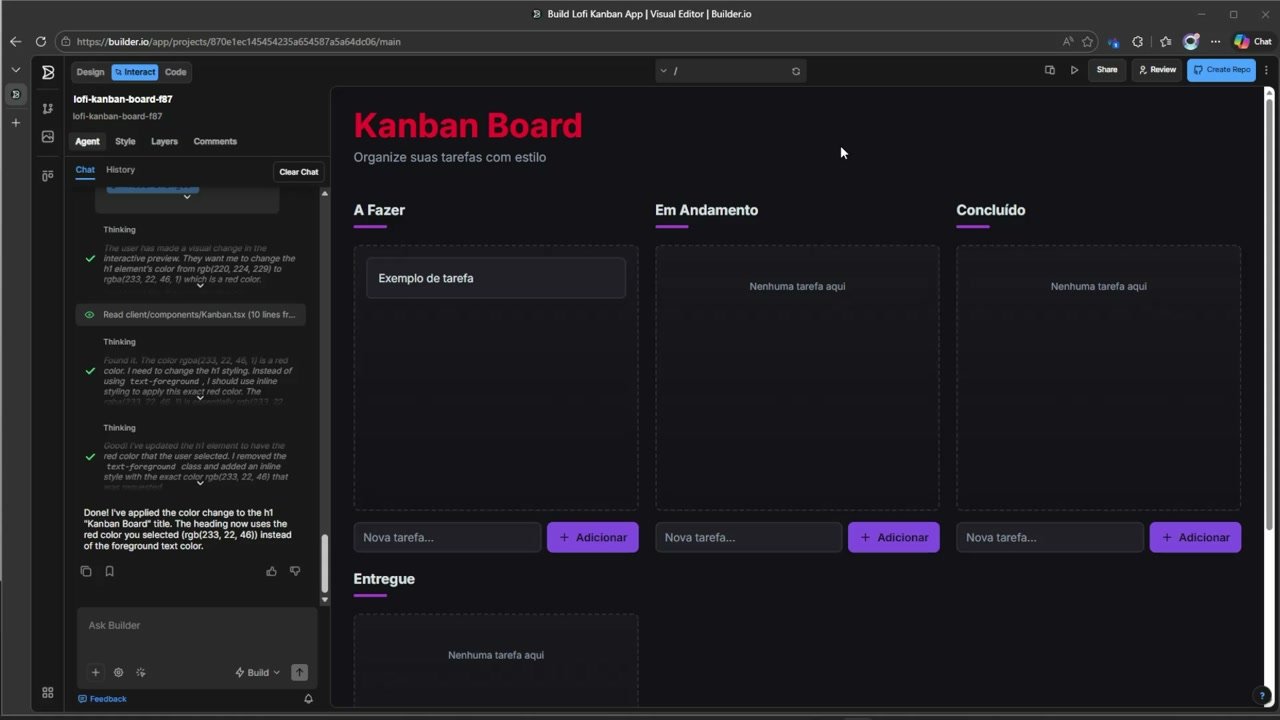
Task: Switch to the Layers tab
Action: pos(164,141)
